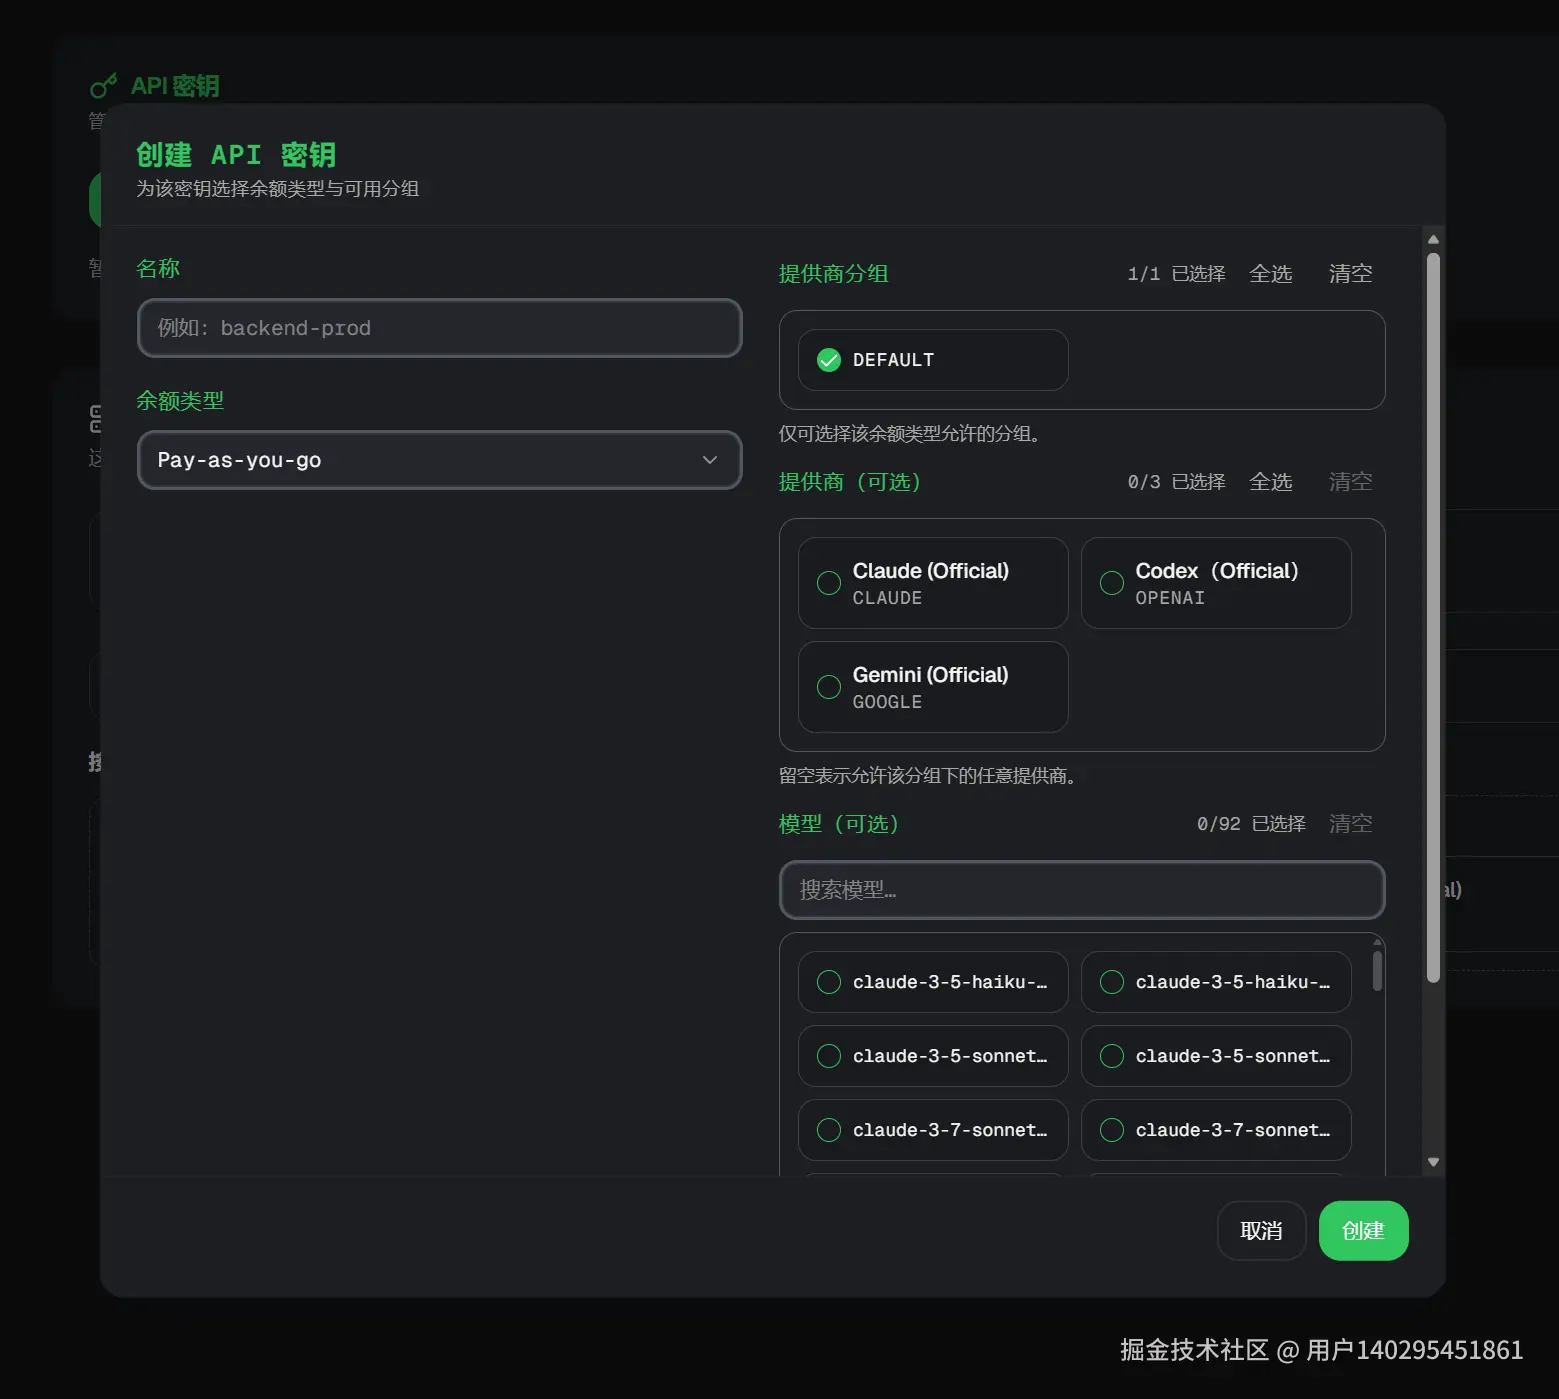This screenshot has width=1559, height=1399.
Task: Select all (全选) in provider group section
Action: 1271,274
